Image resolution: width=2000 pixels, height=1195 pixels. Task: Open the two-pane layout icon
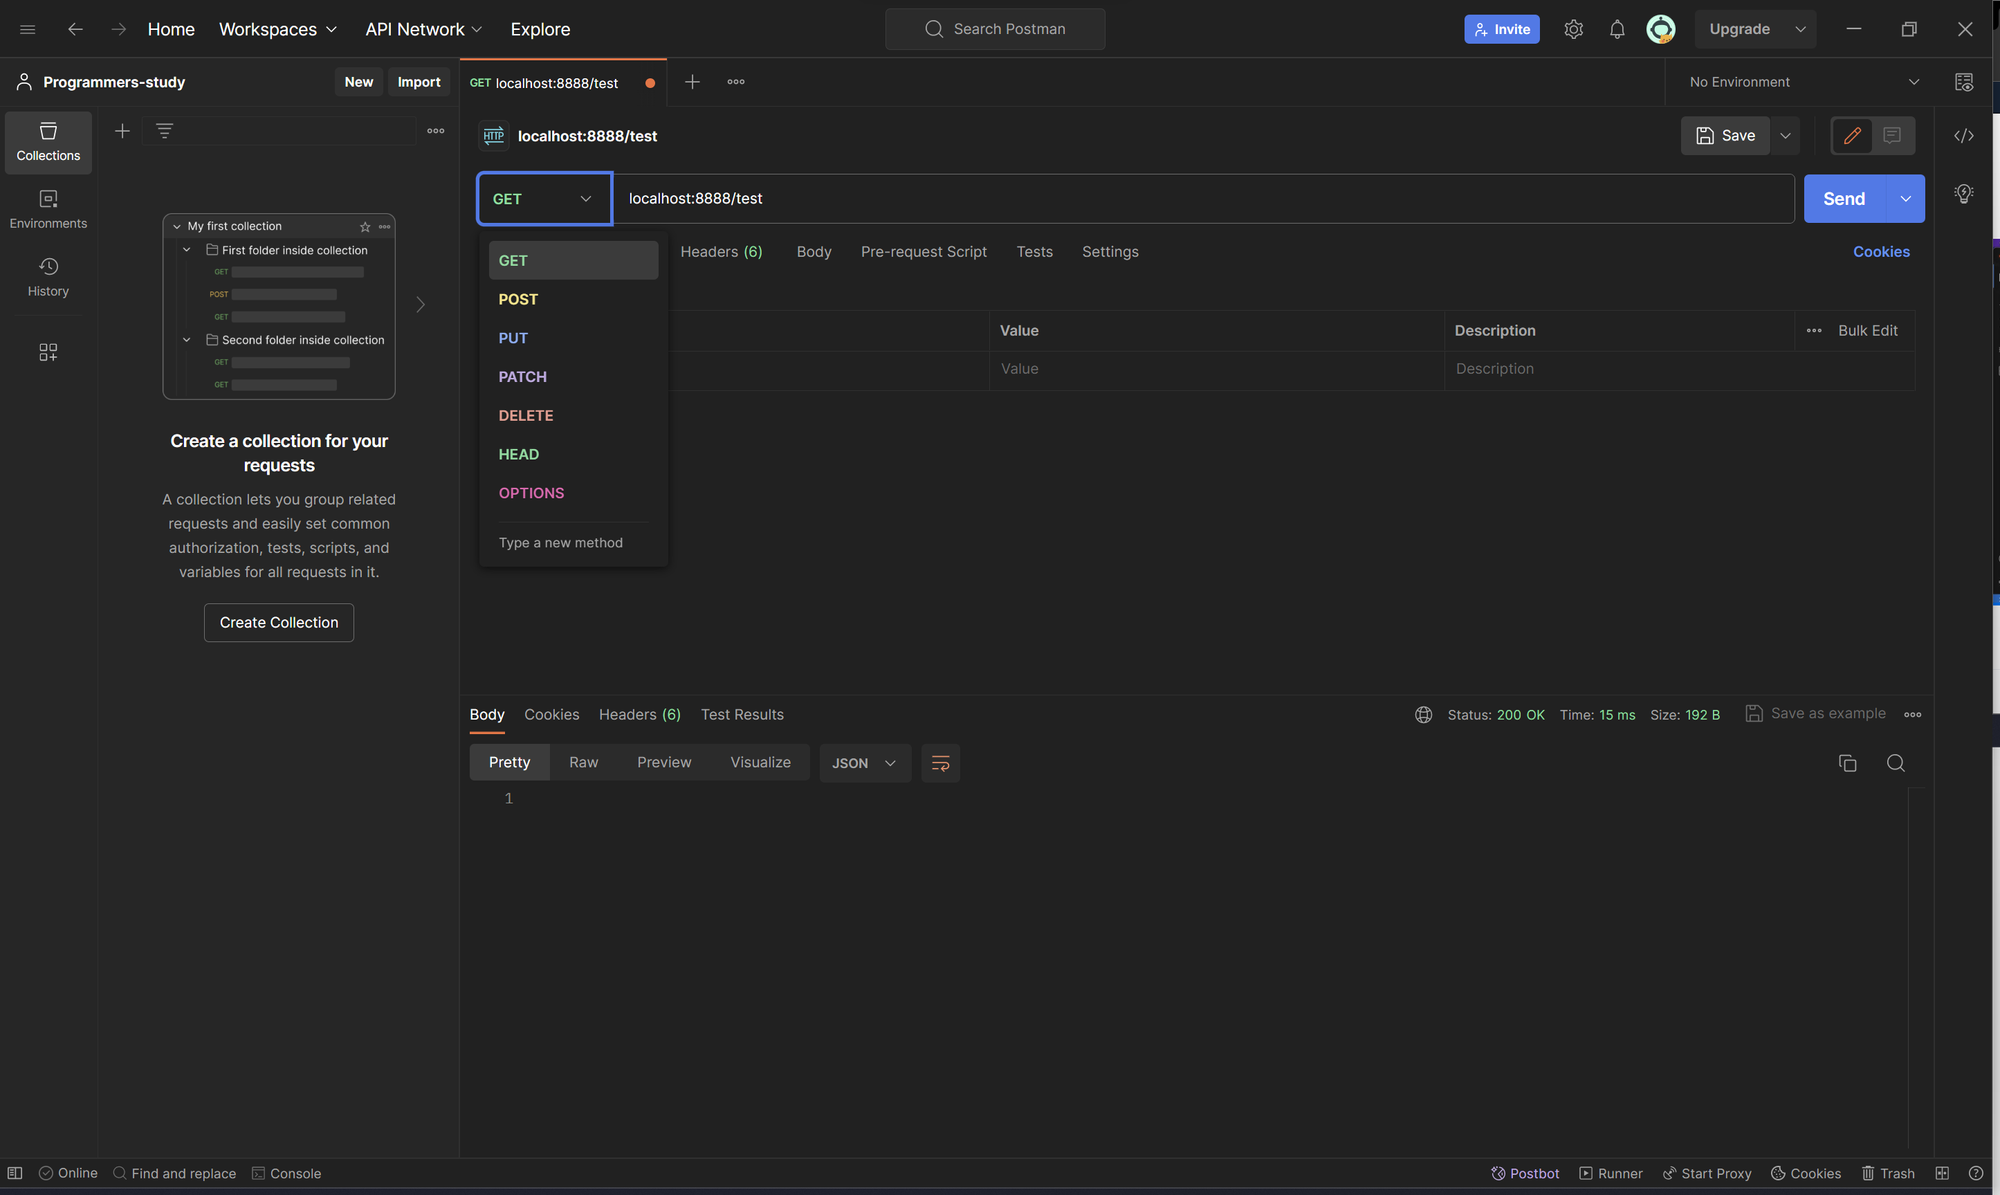[x=1942, y=1173]
